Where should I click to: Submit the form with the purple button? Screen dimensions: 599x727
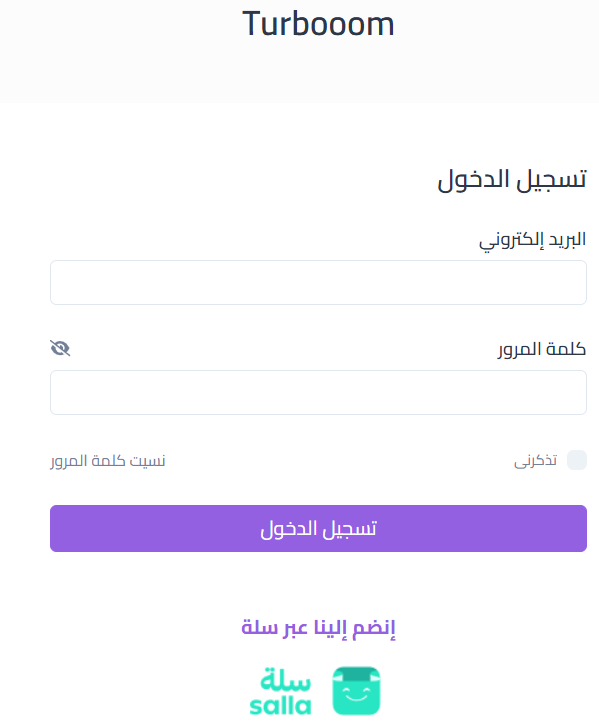319,529
